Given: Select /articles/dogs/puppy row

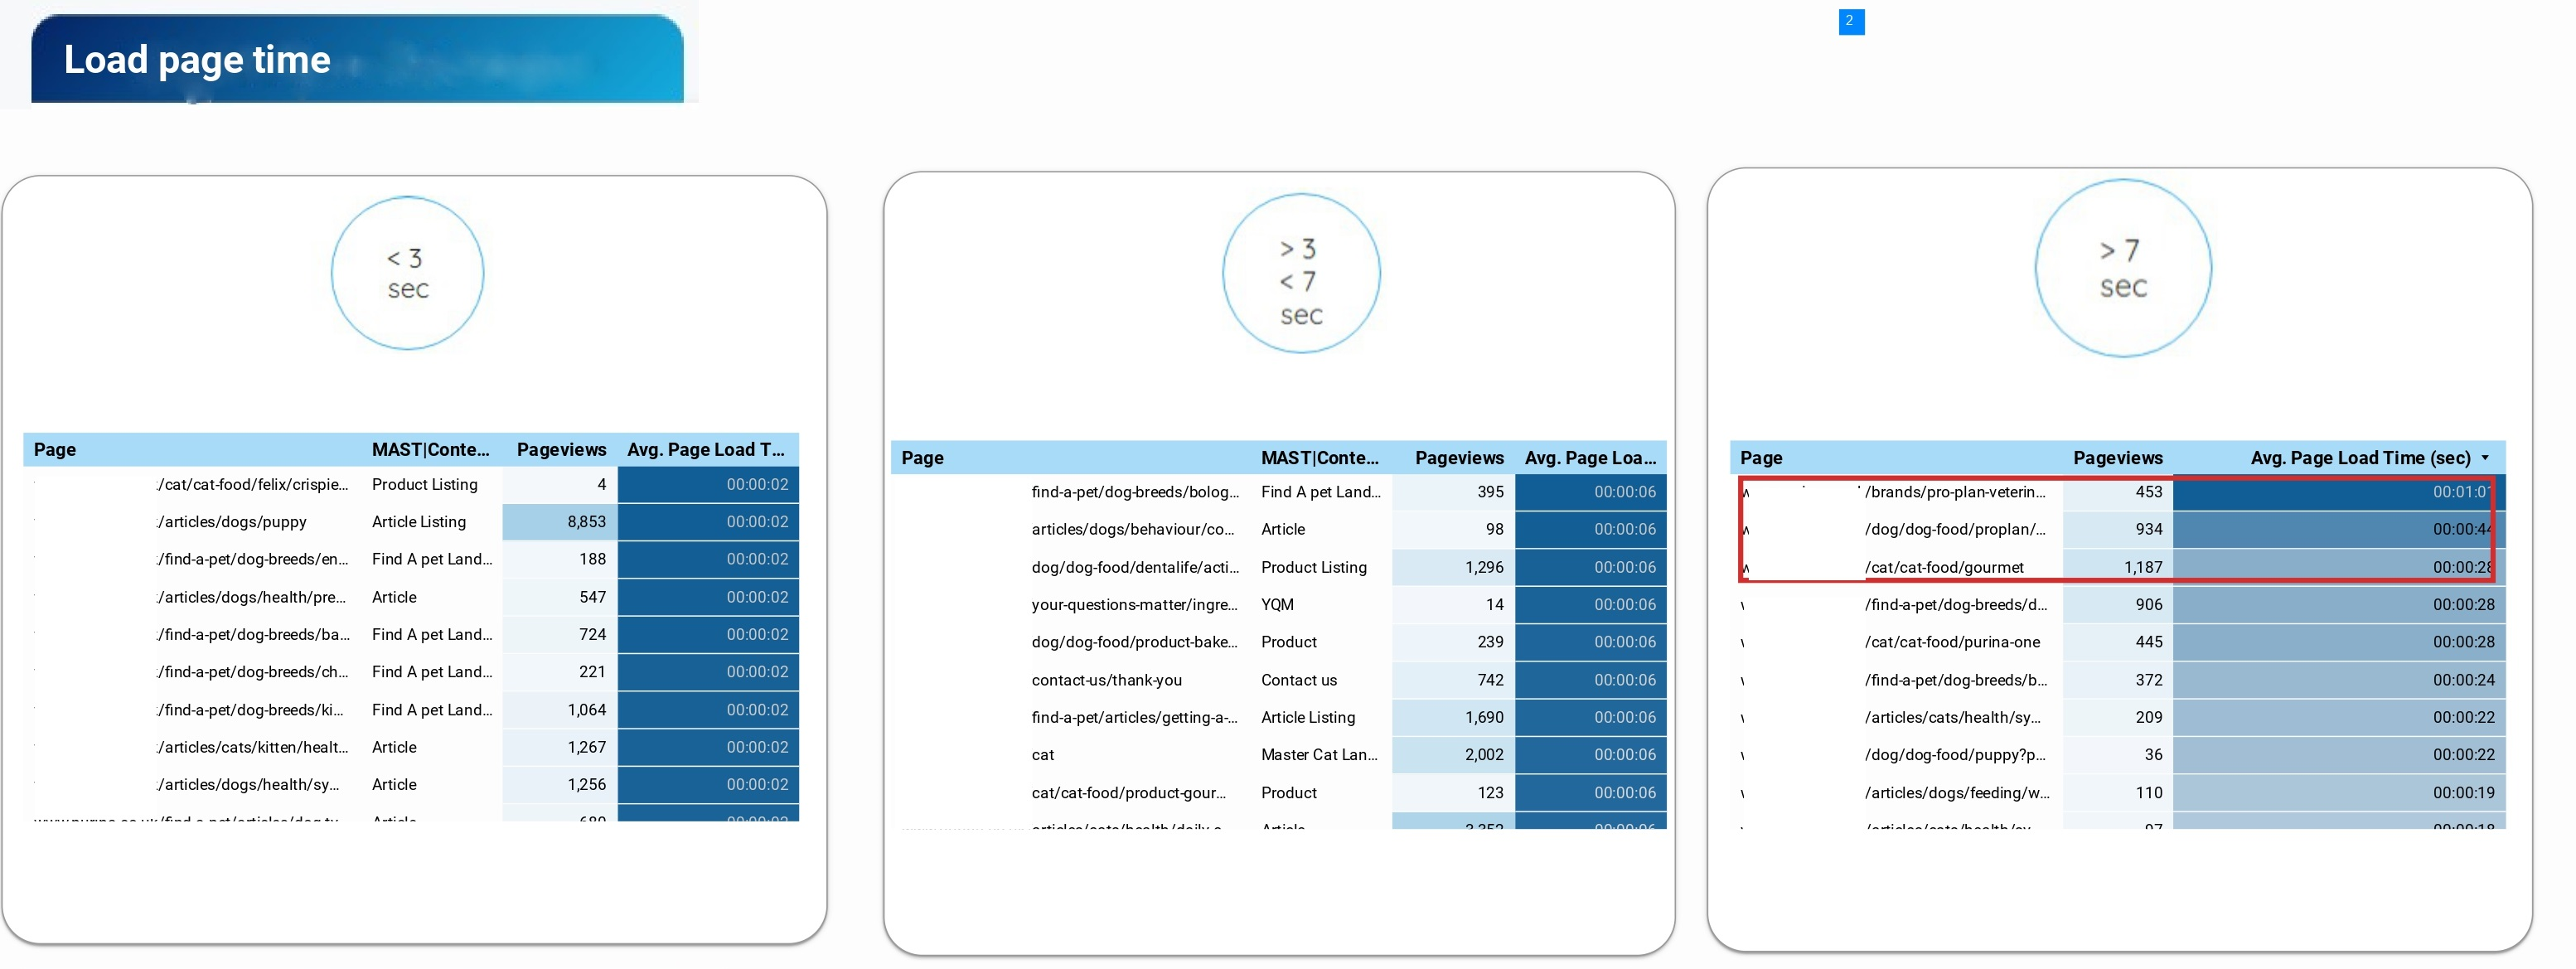Looking at the screenshot, I should tap(232, 522).
